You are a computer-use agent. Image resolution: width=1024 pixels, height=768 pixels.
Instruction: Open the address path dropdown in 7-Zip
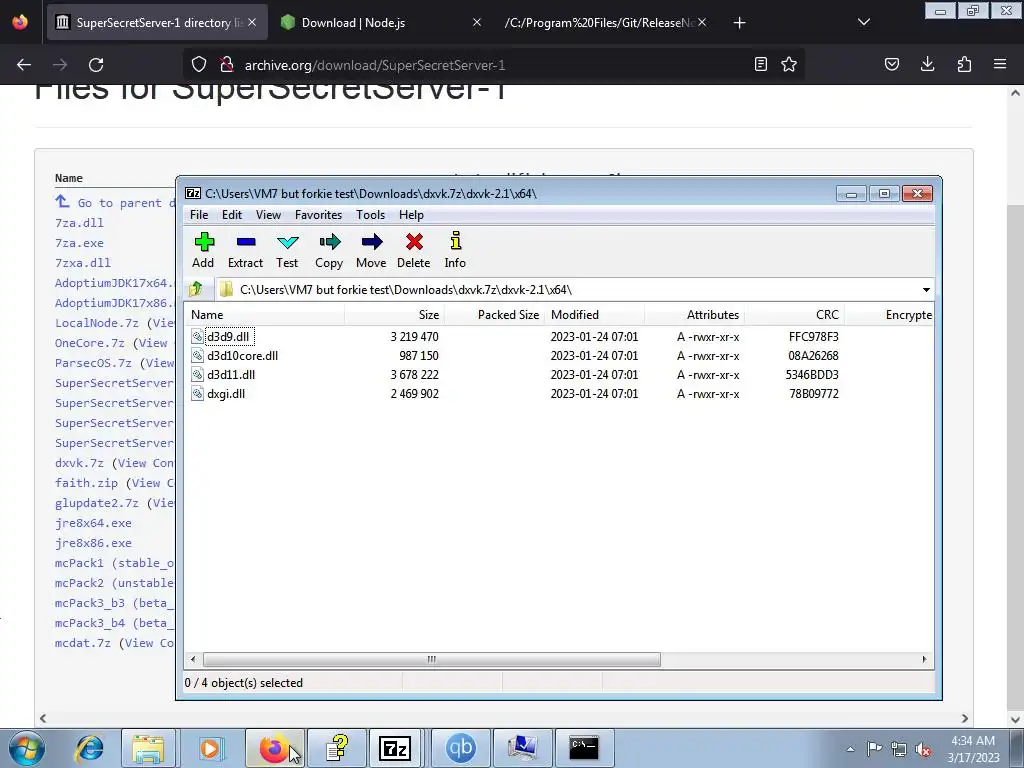(x=926, y=289)
